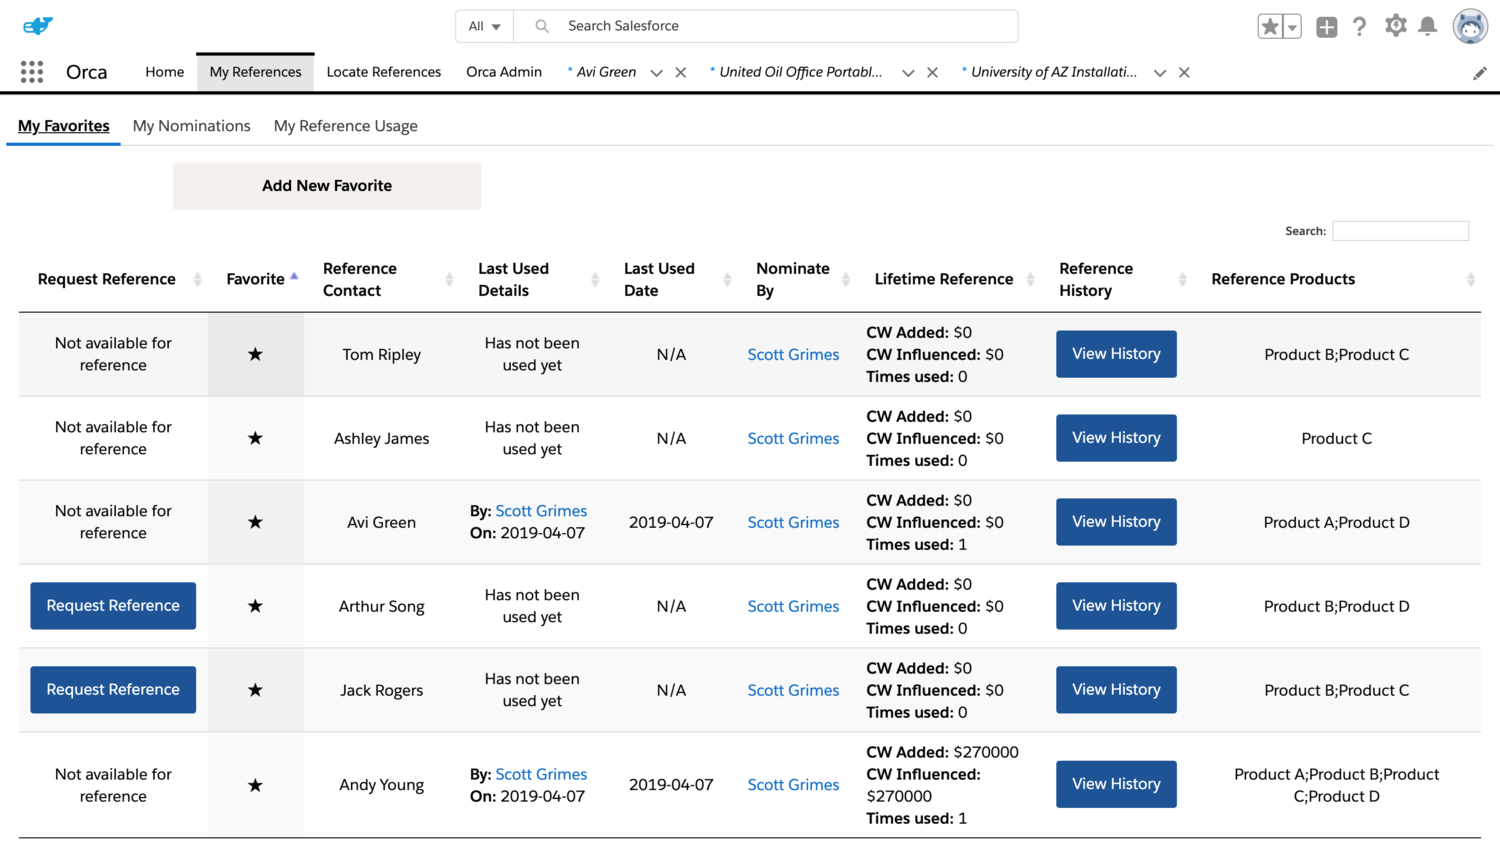Open the user profile avatar
The width and height of the screenshot is (1500, 852).
1469,27
